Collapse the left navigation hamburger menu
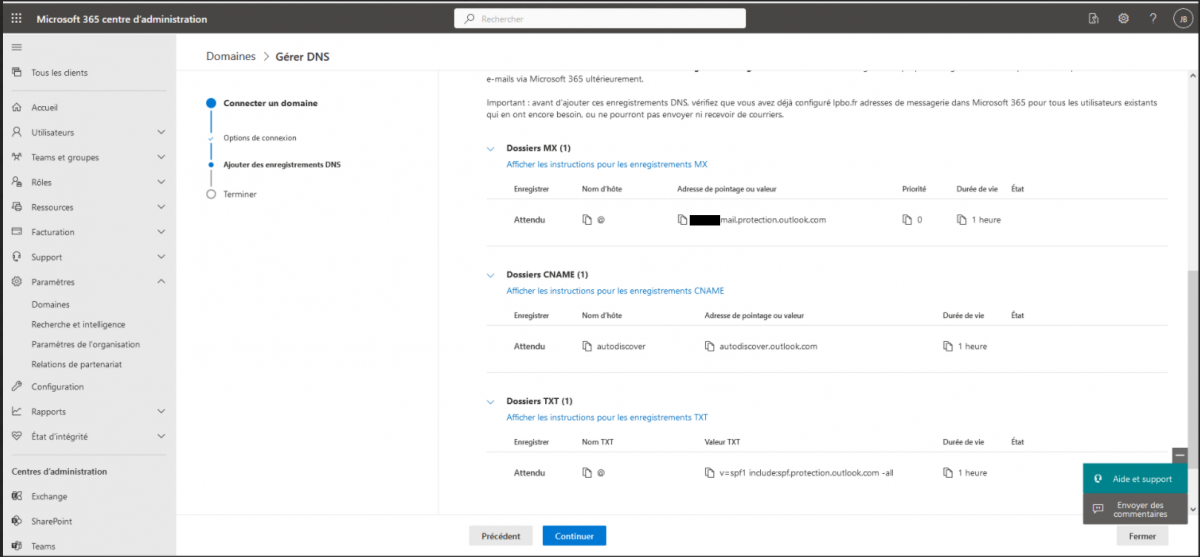Viewport: 1200px width, 557px height. (x=16, y=47)
